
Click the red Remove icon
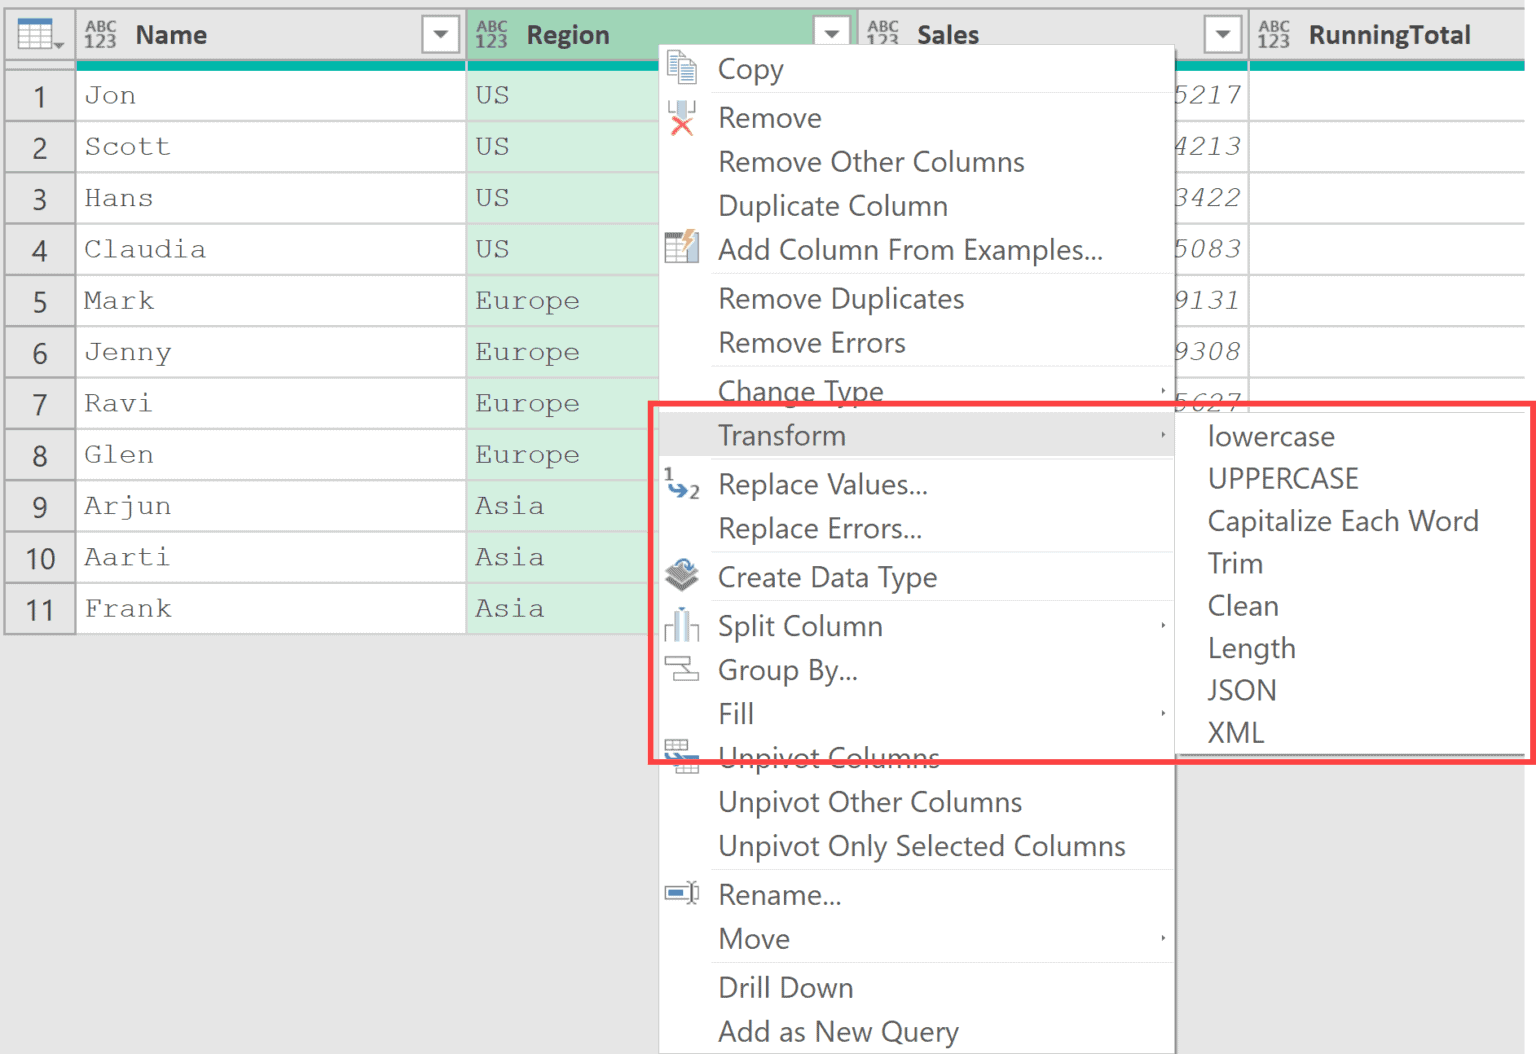click(x=683, y=120)
